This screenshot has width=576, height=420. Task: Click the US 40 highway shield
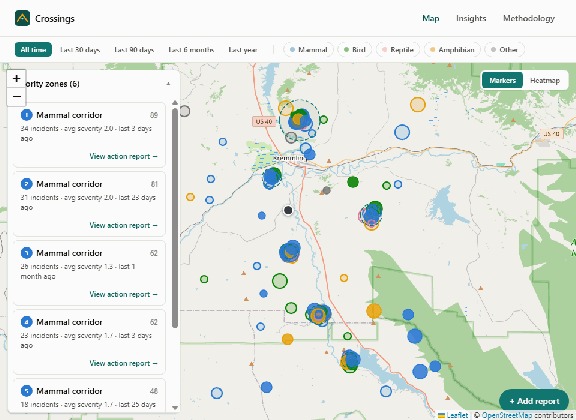coord(264,121)
